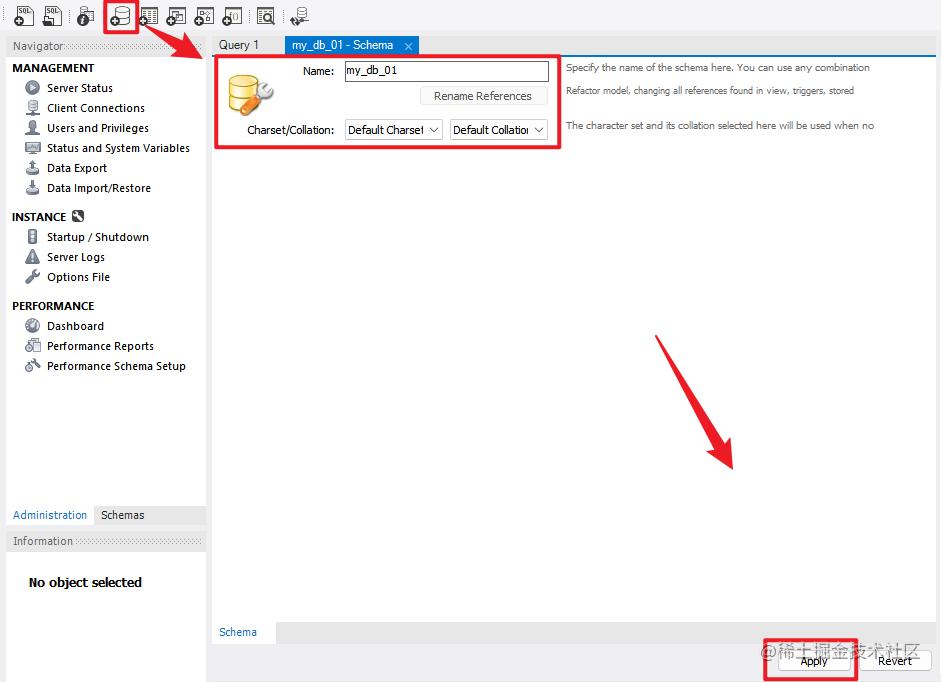Open an existing SQL script file
Image resolution: width=941 pixels, height=682 pixels.
52,15
